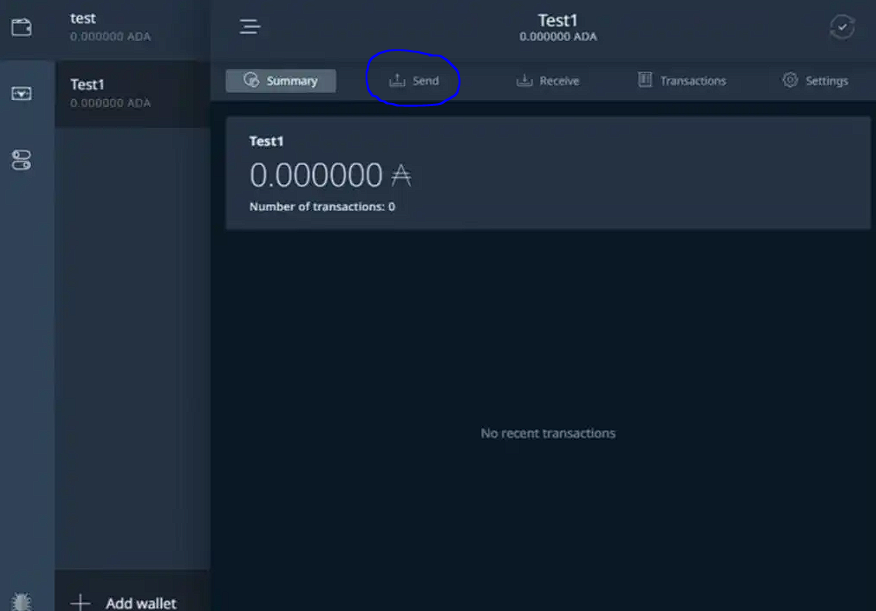Viewport: 876px width, 611px height.
Task: Click the gear icon of Settings tab
Action: pyautogui.click(x=790, y=80)
